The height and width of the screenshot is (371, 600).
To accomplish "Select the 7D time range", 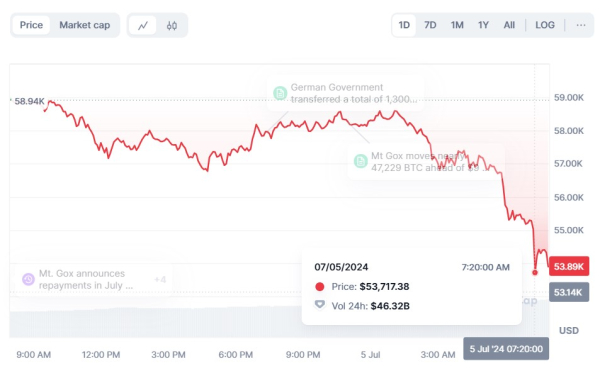I will tap(430, 25).
